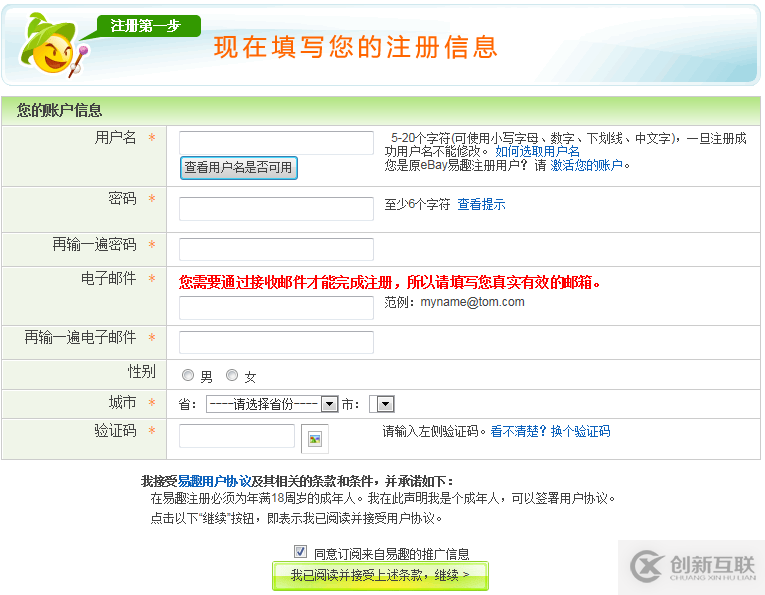
Task: Focus the 验证码 input field
Action: point(237,436)
